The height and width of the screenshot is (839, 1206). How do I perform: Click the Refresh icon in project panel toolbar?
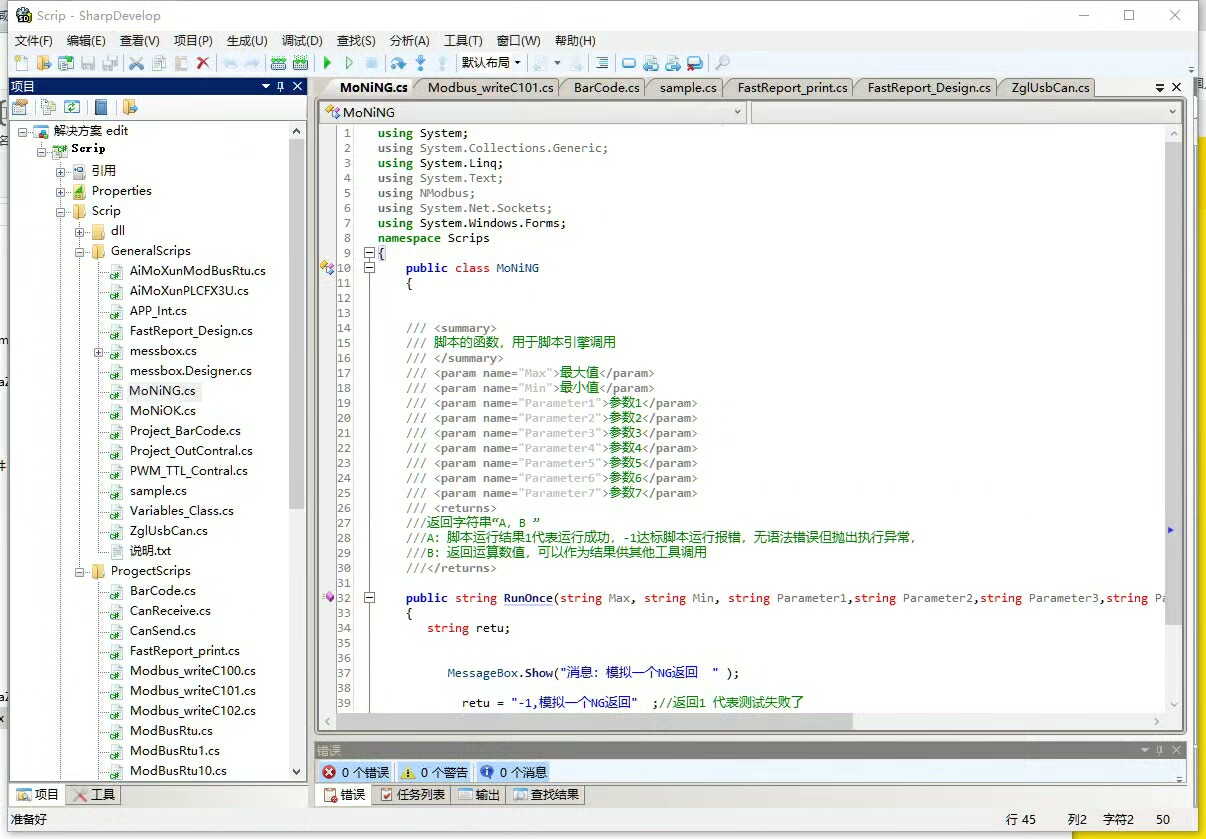(x=72, y=107)
